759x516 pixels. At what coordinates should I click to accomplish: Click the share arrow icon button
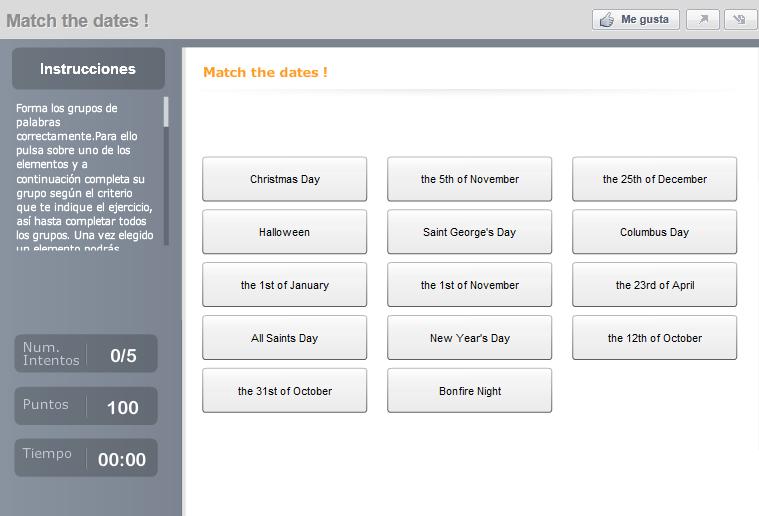(x=703, y=20)
